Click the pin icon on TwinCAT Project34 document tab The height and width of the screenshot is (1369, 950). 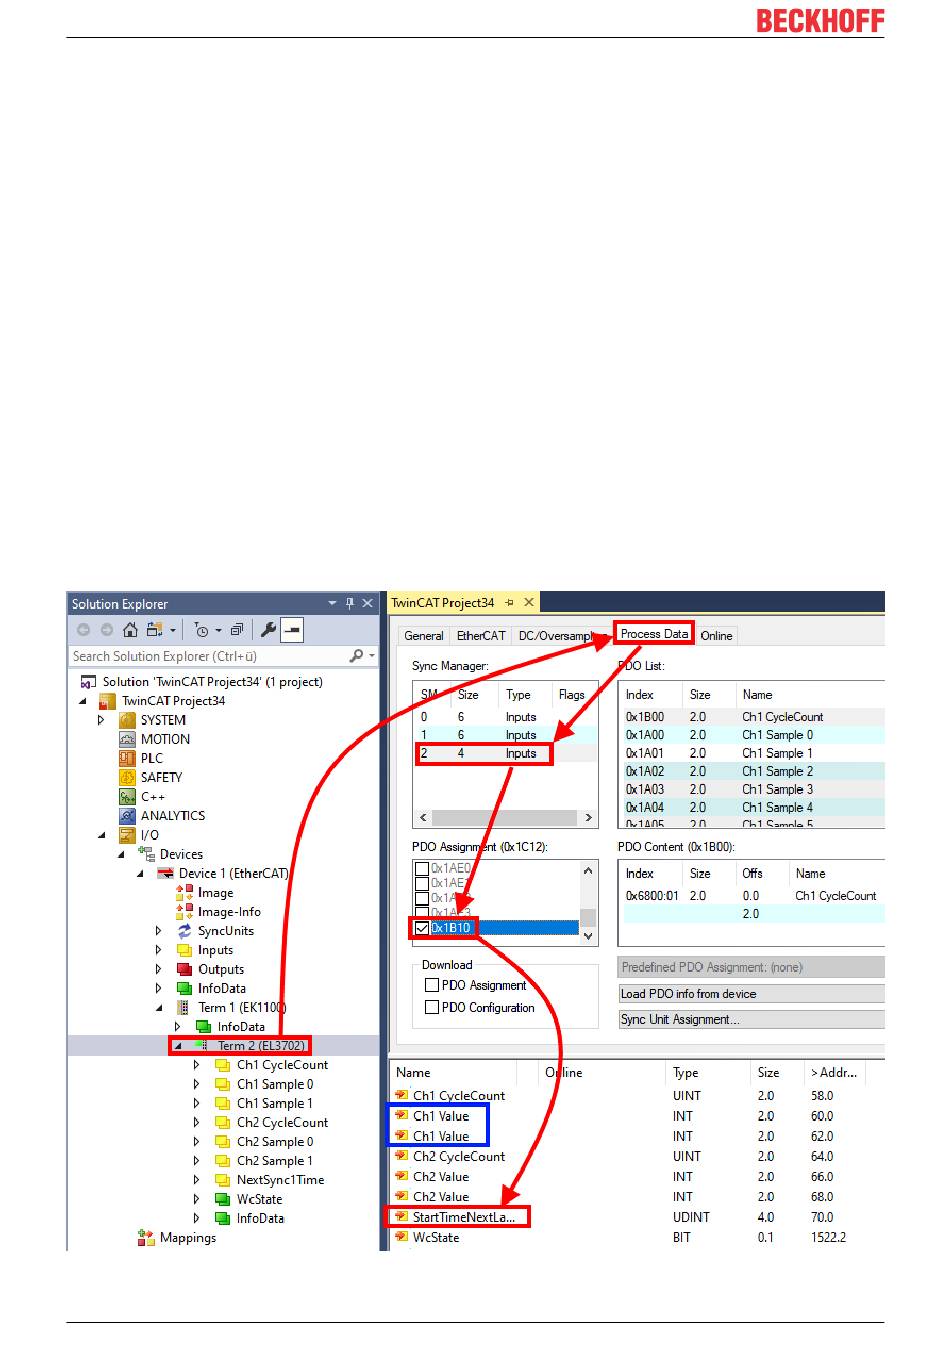509,602
